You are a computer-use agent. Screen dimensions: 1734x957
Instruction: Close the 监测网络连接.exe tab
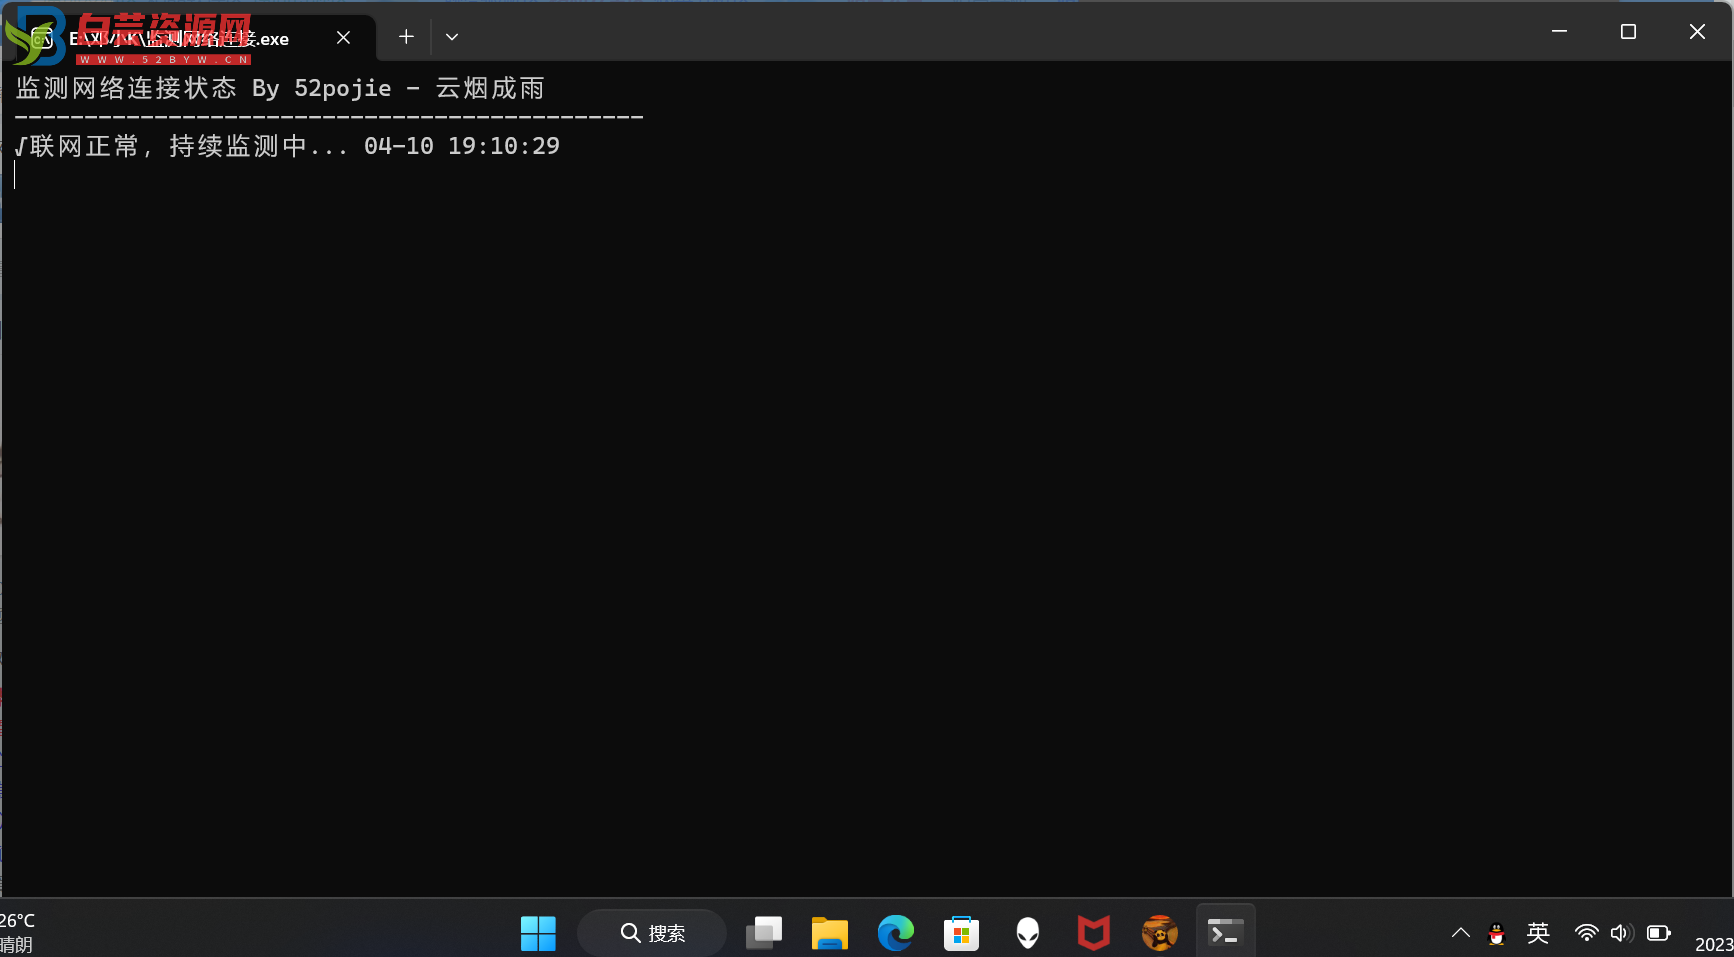(x=343, y=38)
